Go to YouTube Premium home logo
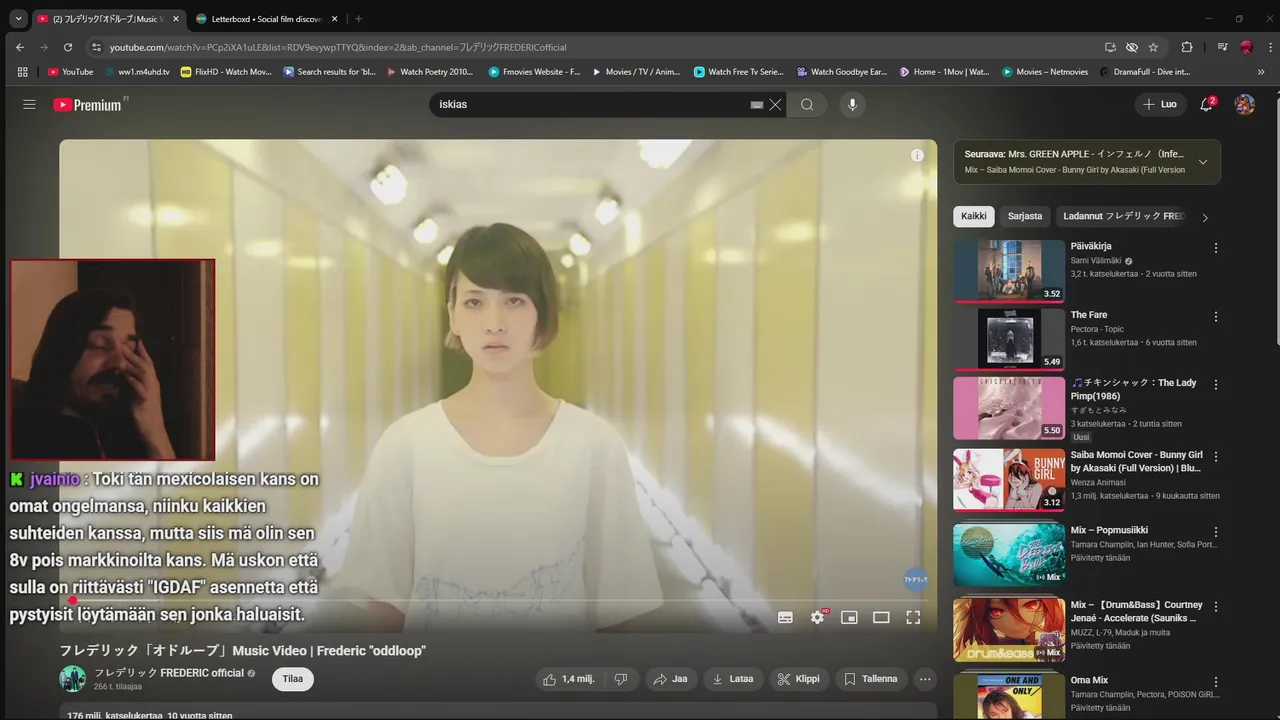The image size is (1280, 720). coord(88,104)
